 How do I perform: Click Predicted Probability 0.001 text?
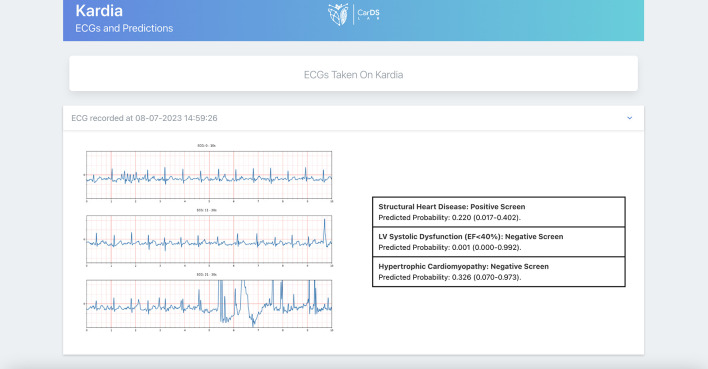point(449,248)
